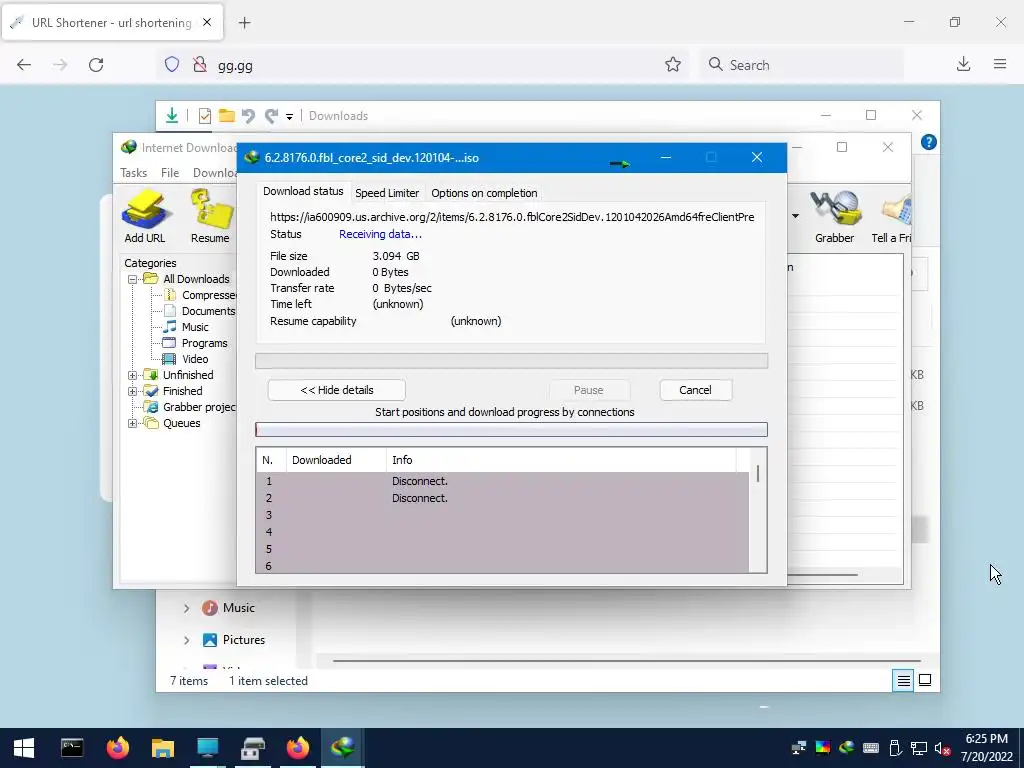This screenshot has height=768, width=1024.
Task: Click the Hide details button
Action: (x=336, y=390)
